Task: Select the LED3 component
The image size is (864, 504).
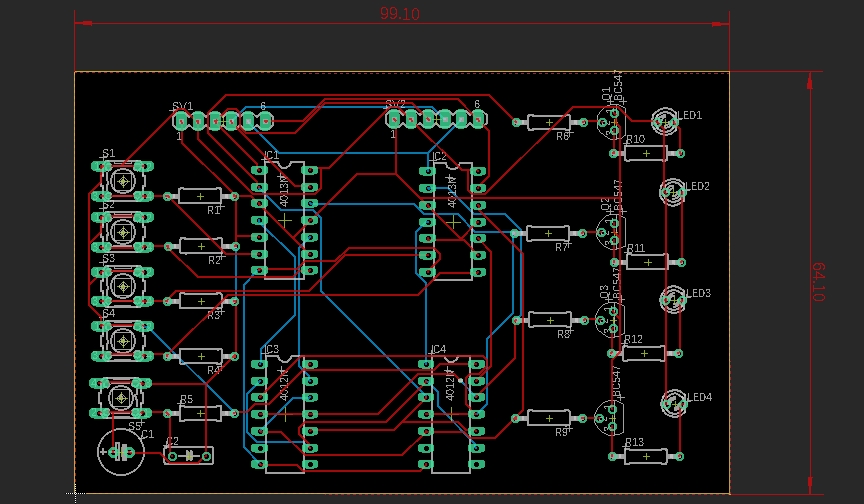Action: tap(673, 299)
